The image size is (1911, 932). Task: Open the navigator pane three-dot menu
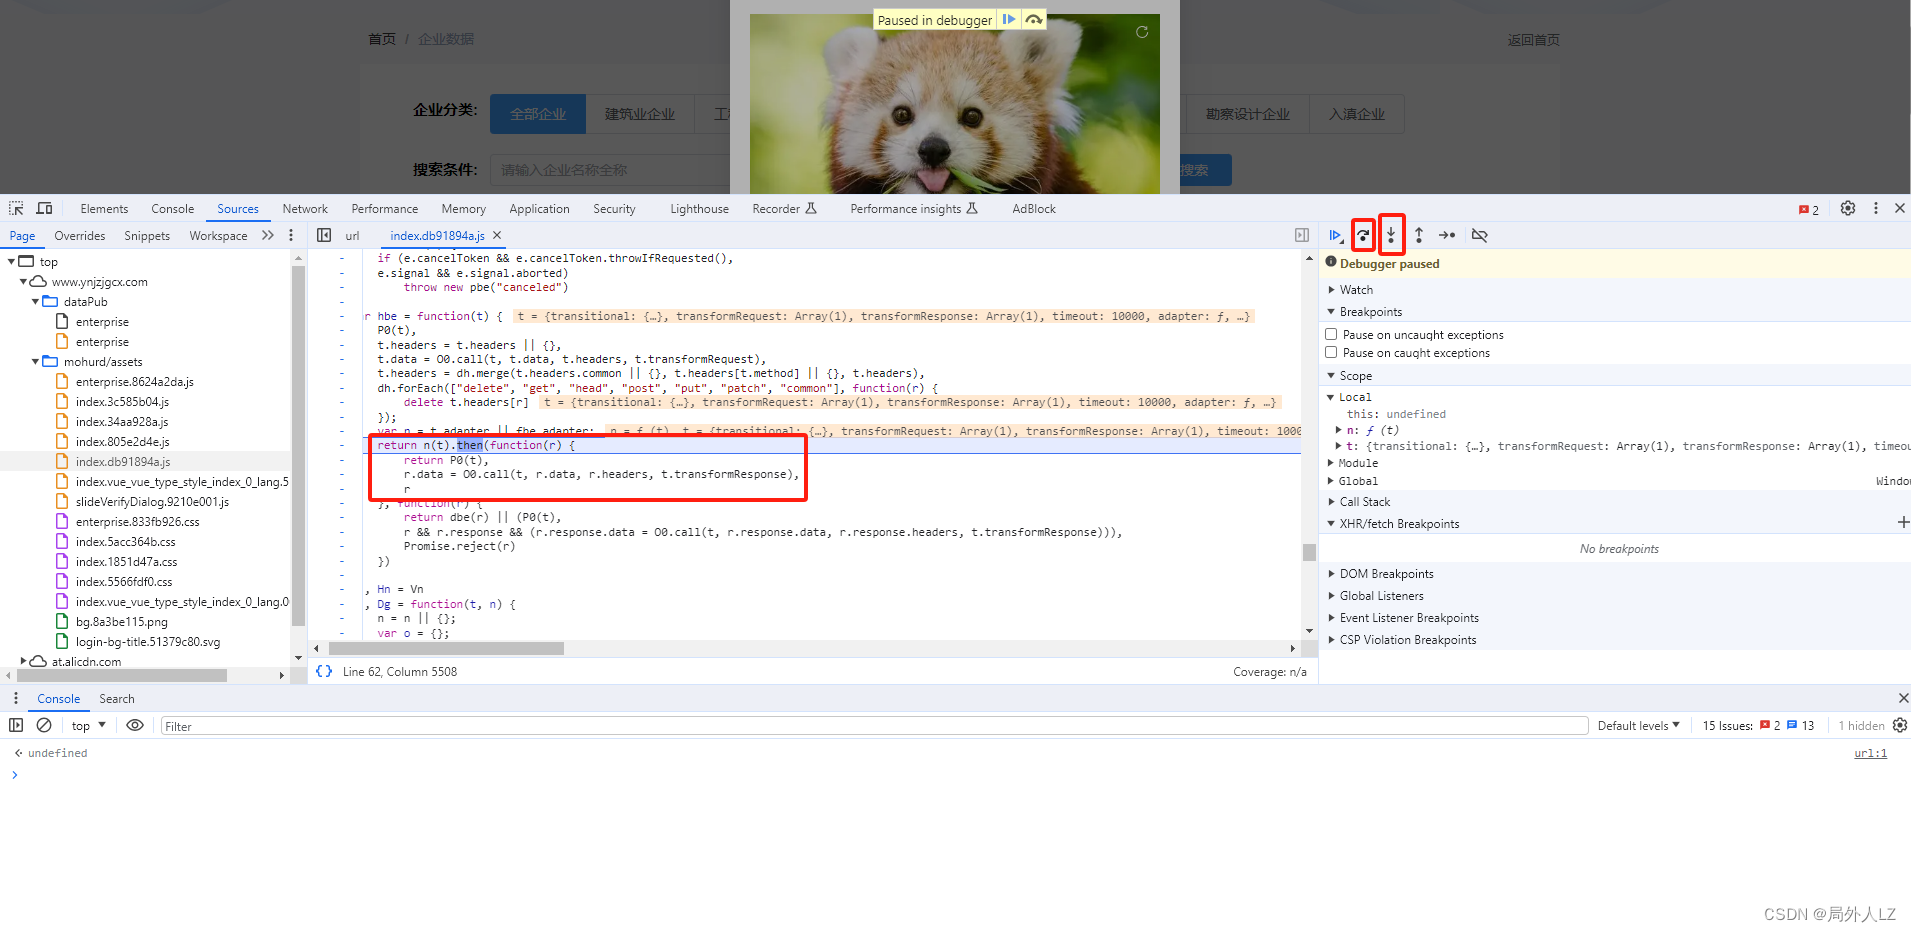click(x=291, y=235)
